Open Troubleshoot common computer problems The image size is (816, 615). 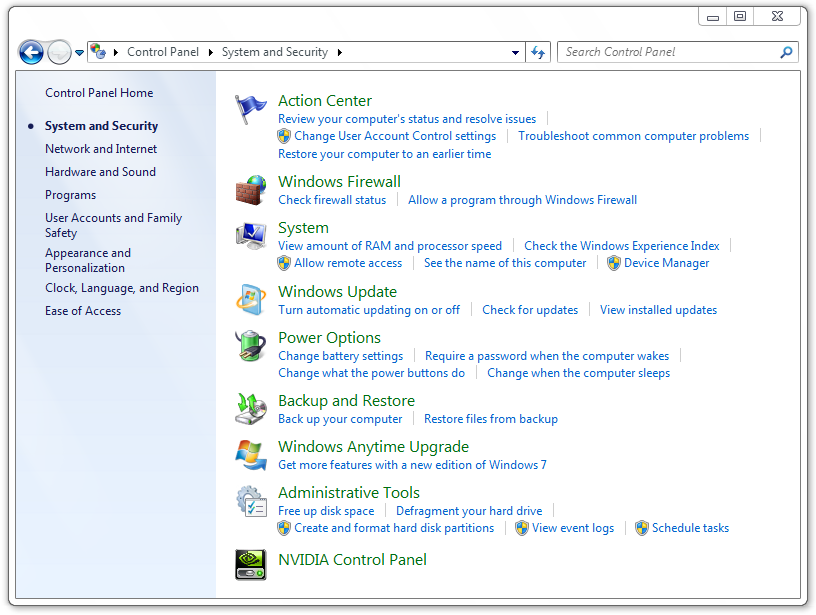[633, 136]
